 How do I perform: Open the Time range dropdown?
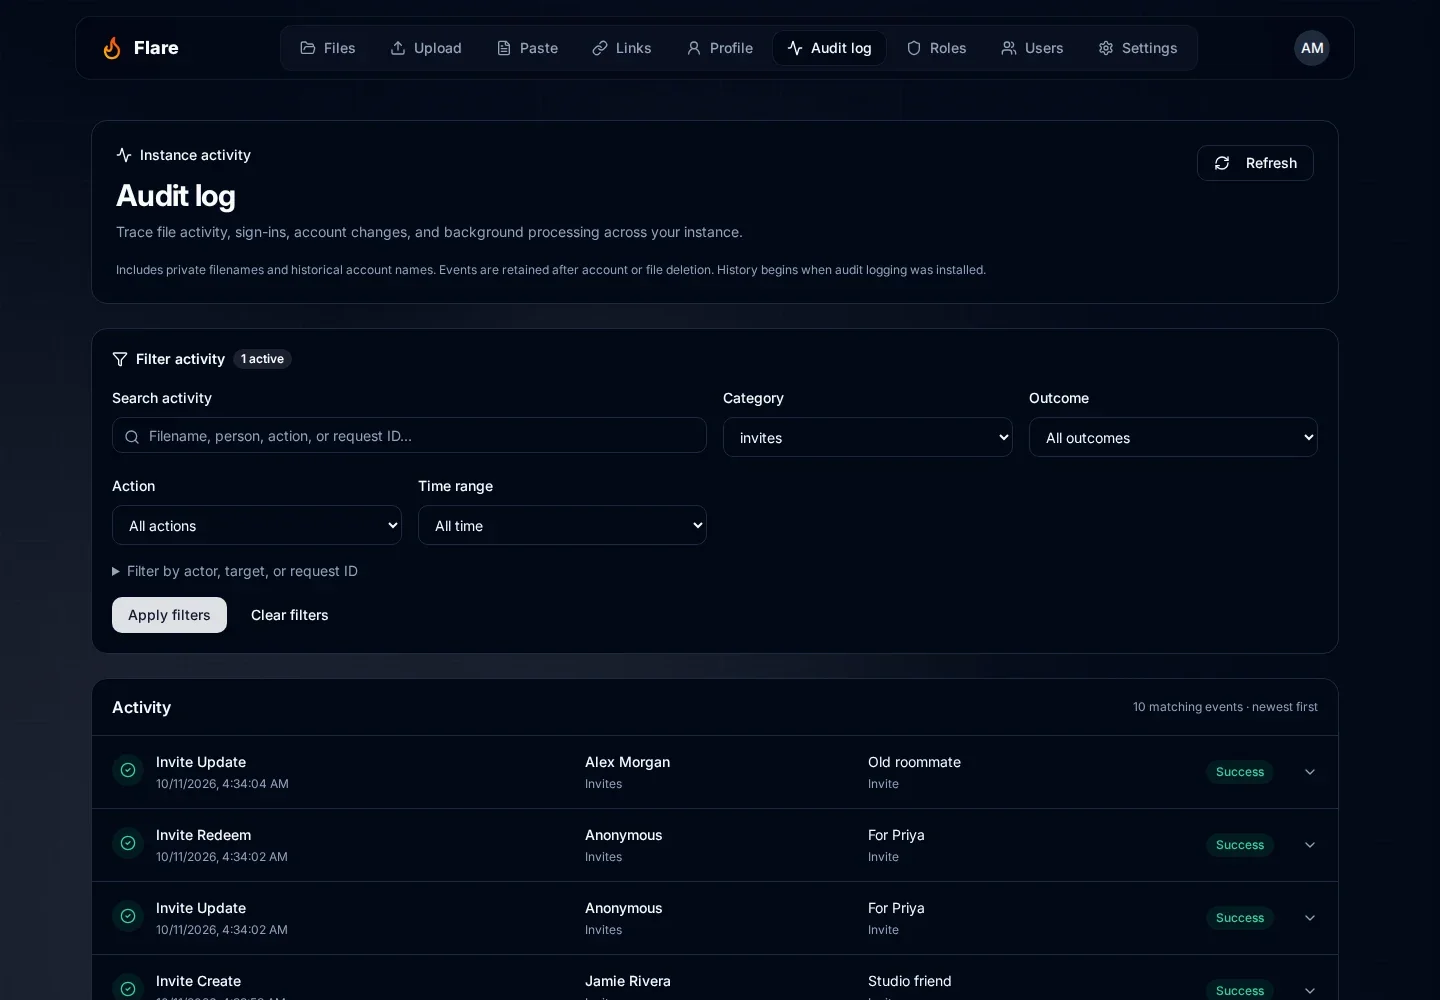pyautogui.click(x=562, y=525)
